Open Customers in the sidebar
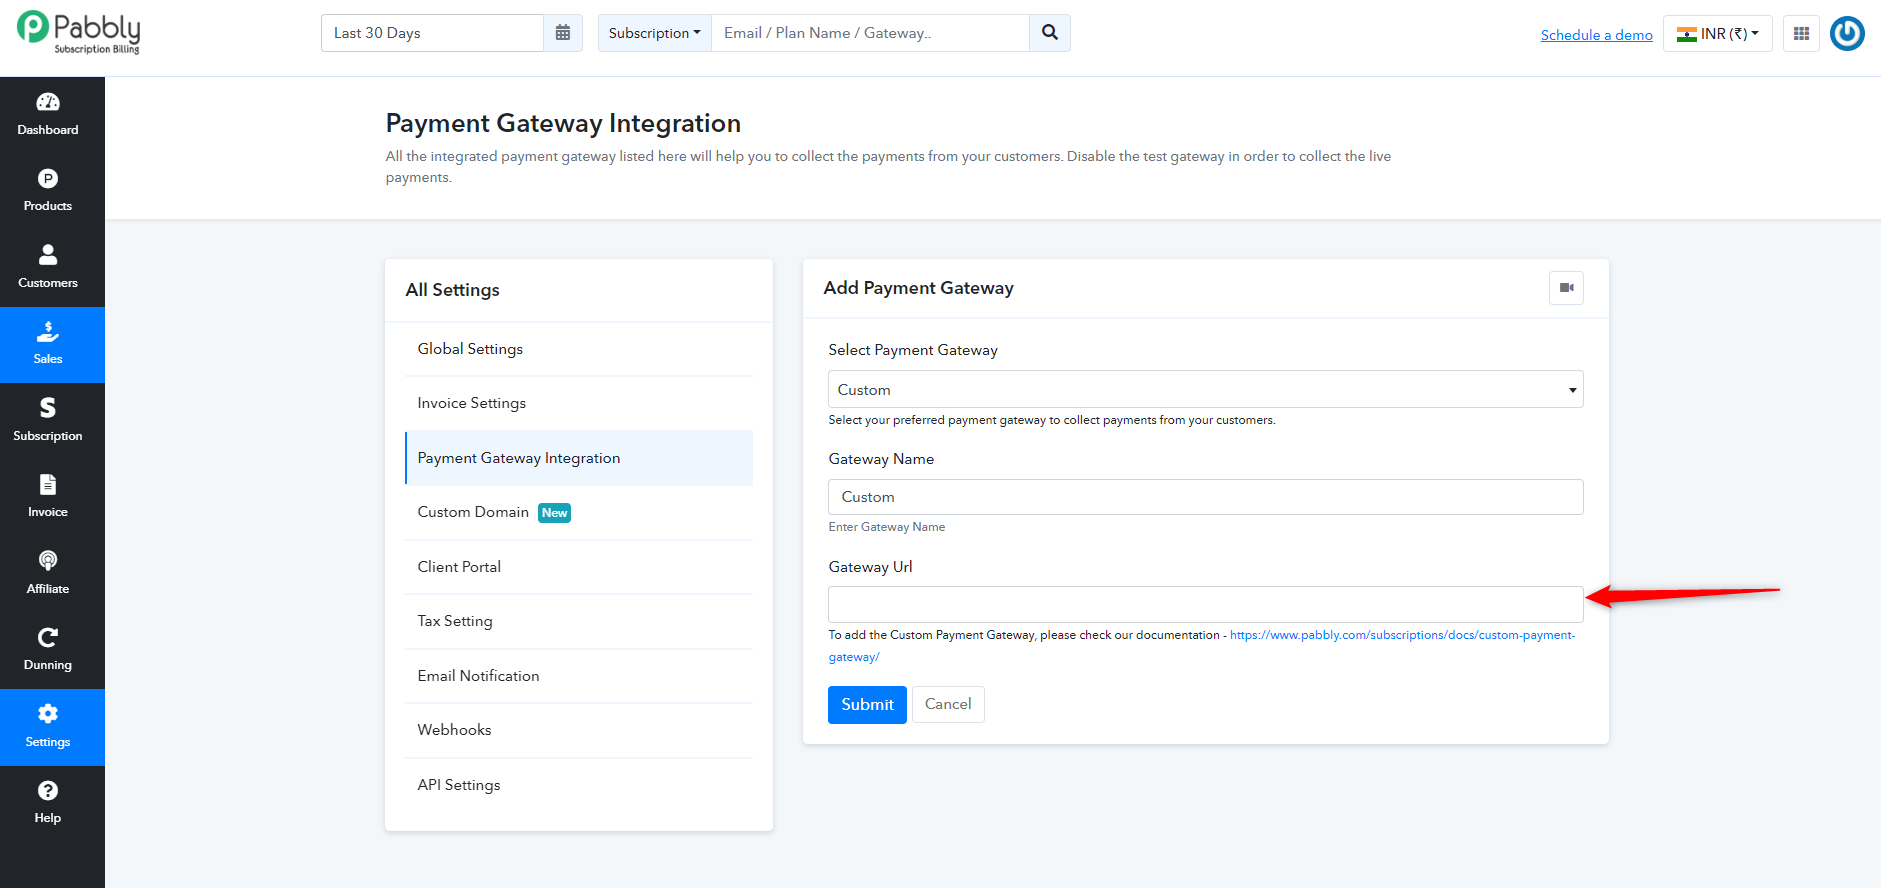This screenshot has width=1881, height=888. click(48, 268)
